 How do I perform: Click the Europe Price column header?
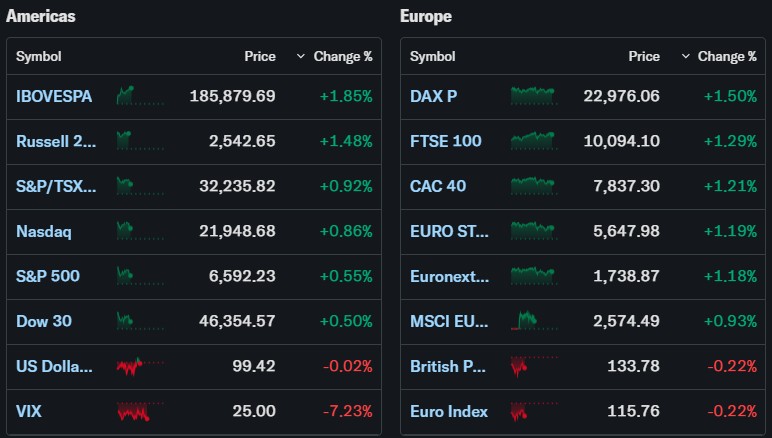(644, 57)
